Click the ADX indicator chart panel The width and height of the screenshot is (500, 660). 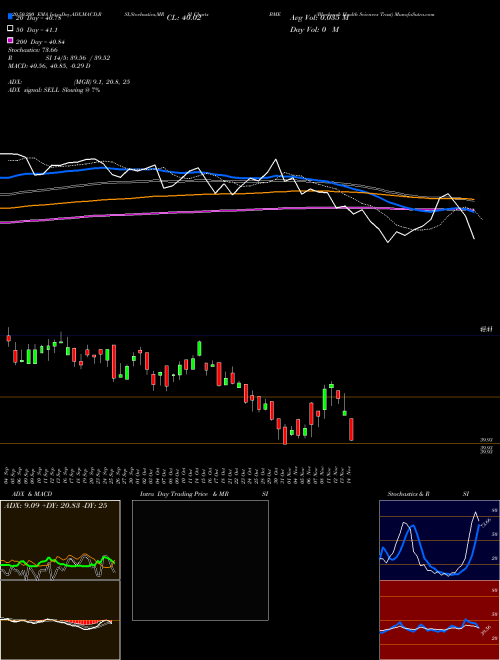tap(60, 540)
